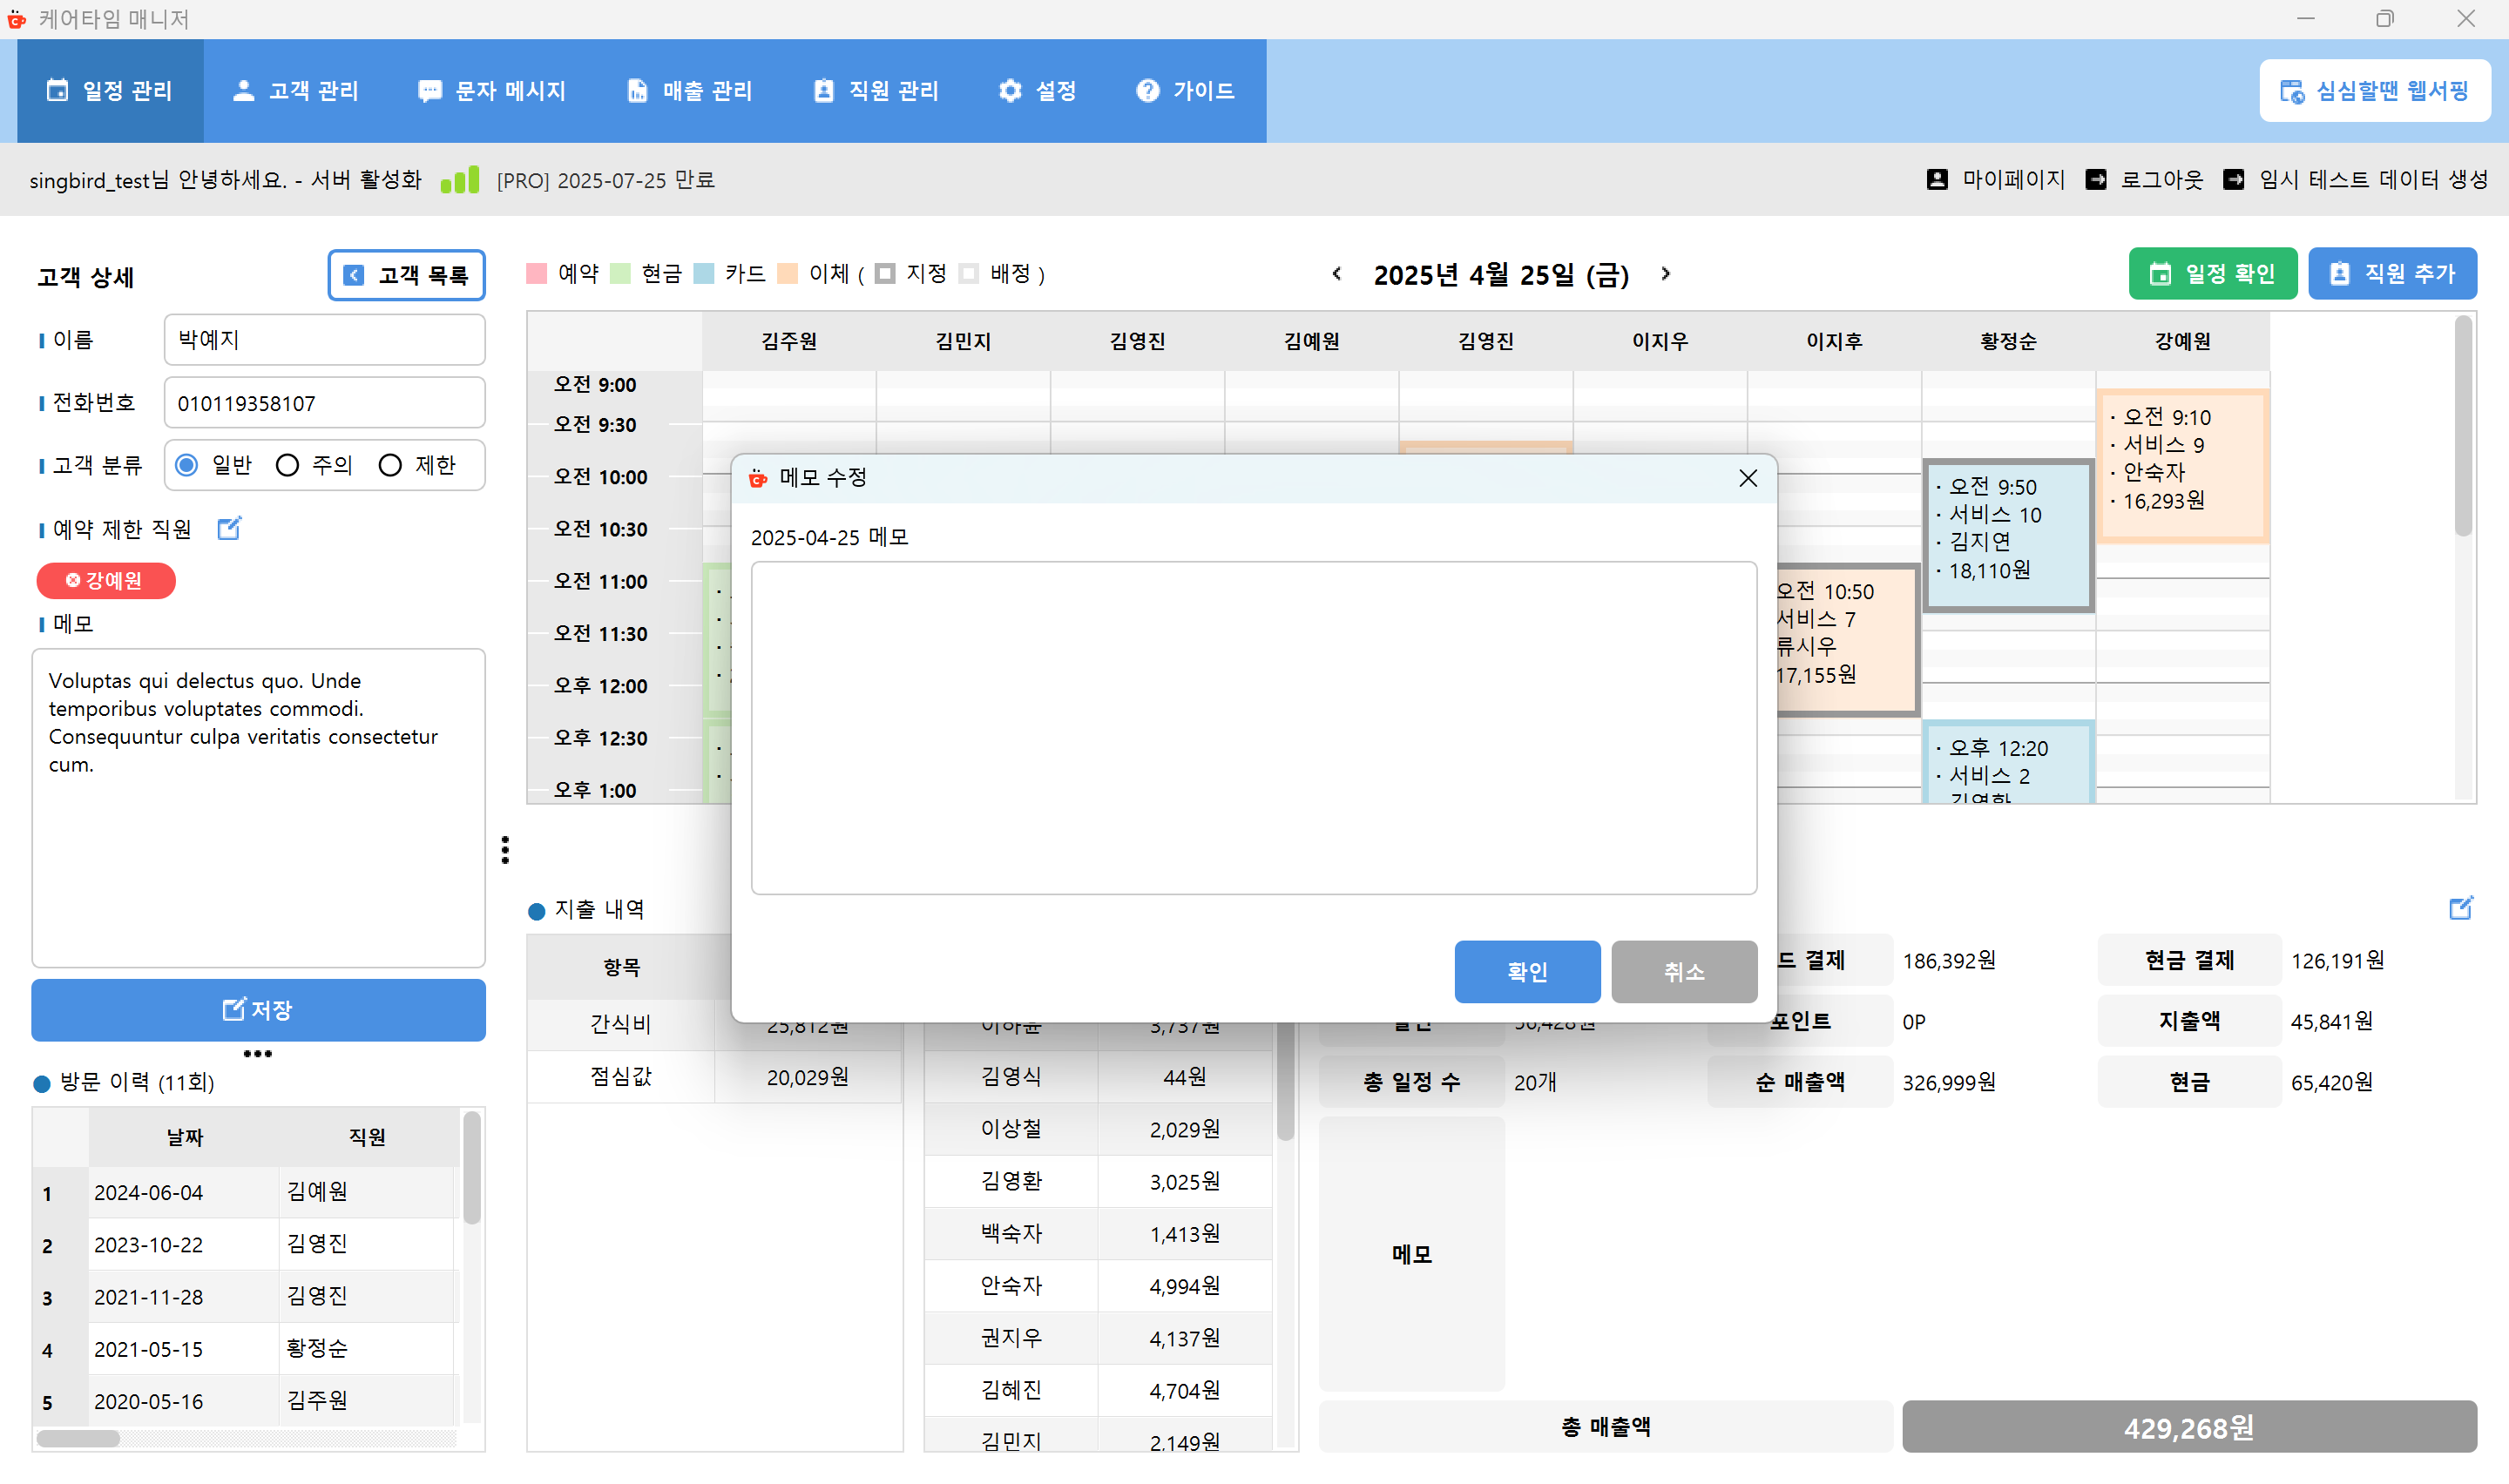Click the server signal strength indicator
Screen dimensions: 2509x1484
click(459, 180)
